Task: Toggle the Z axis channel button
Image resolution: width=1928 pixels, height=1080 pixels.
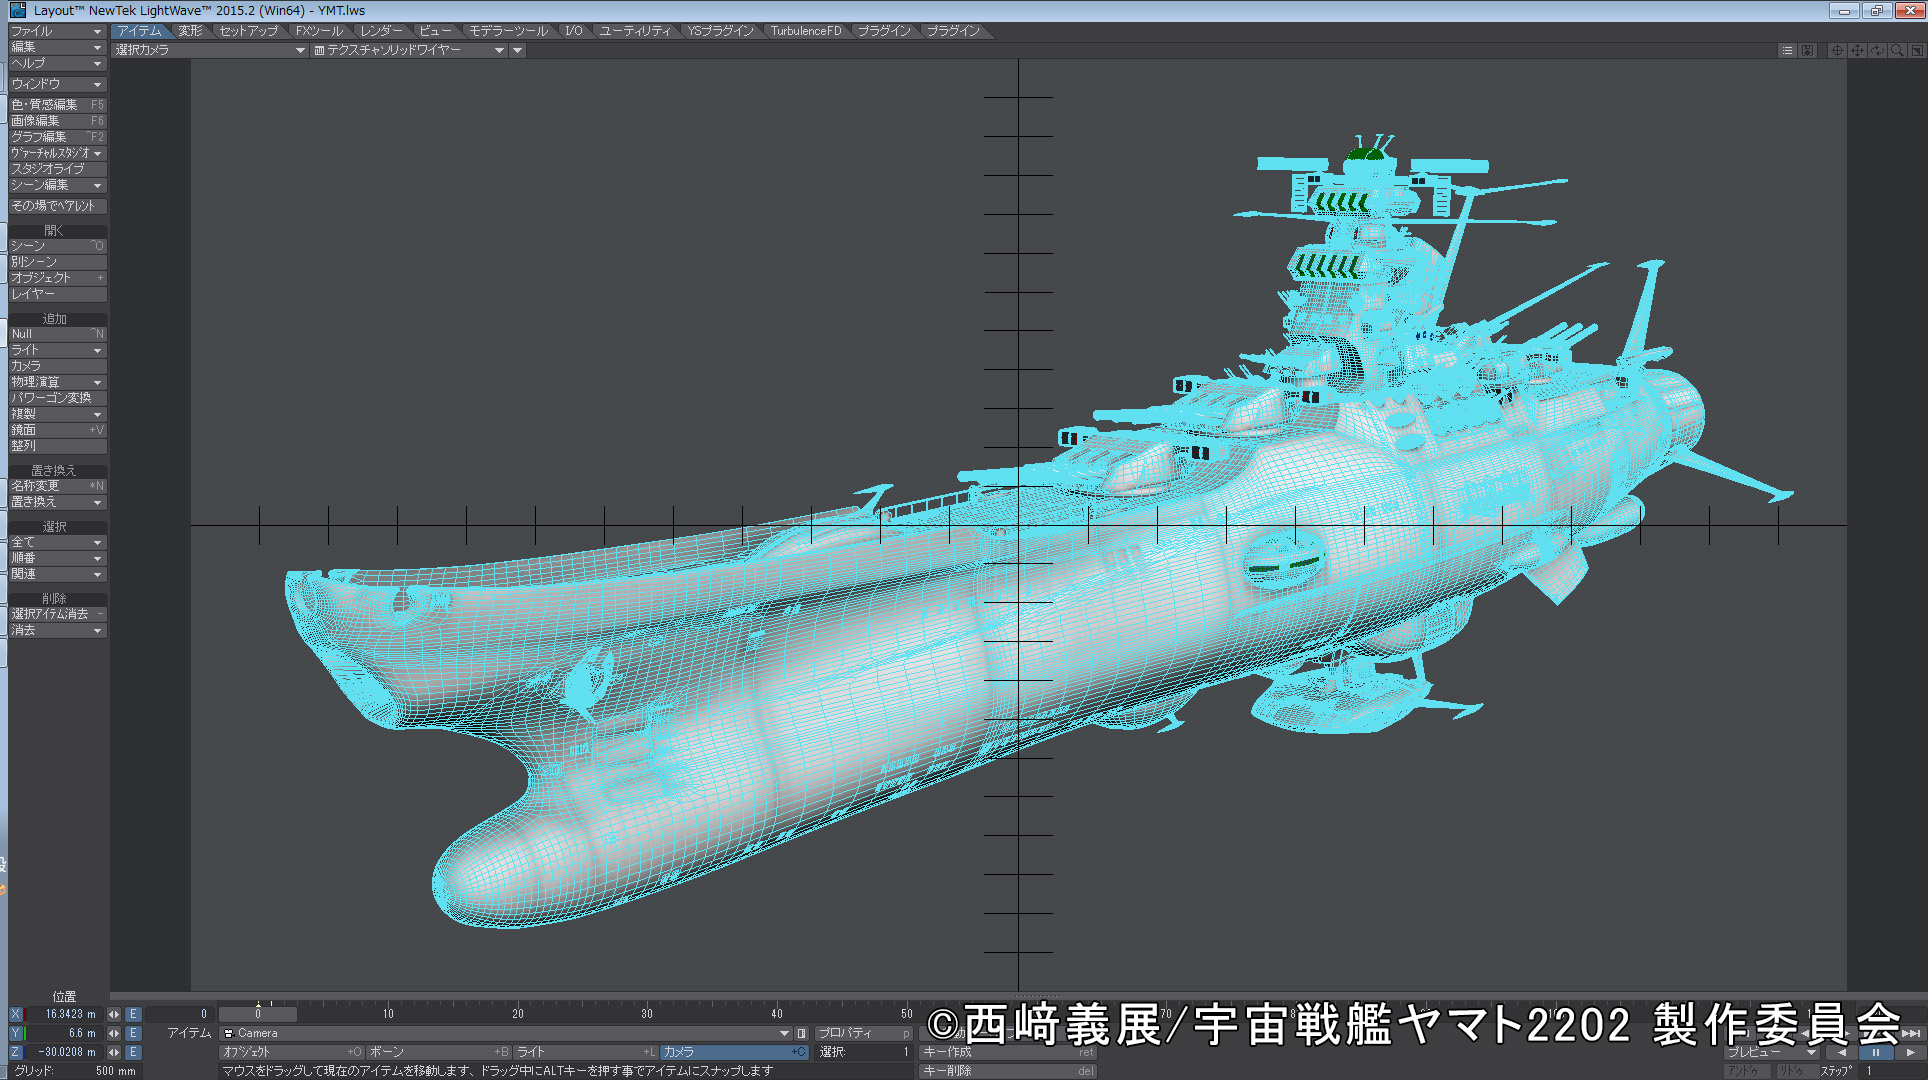Action: [15, 1052]
